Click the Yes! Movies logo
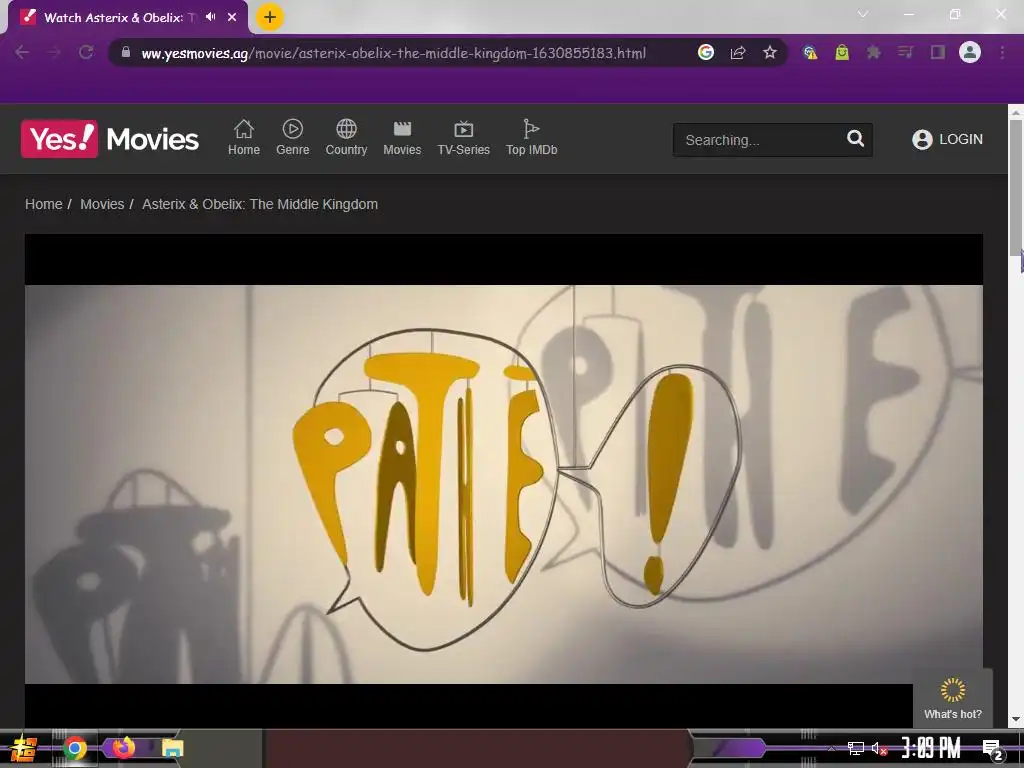The height and width of the screenshot is (768, 1024). coord(110,138)
